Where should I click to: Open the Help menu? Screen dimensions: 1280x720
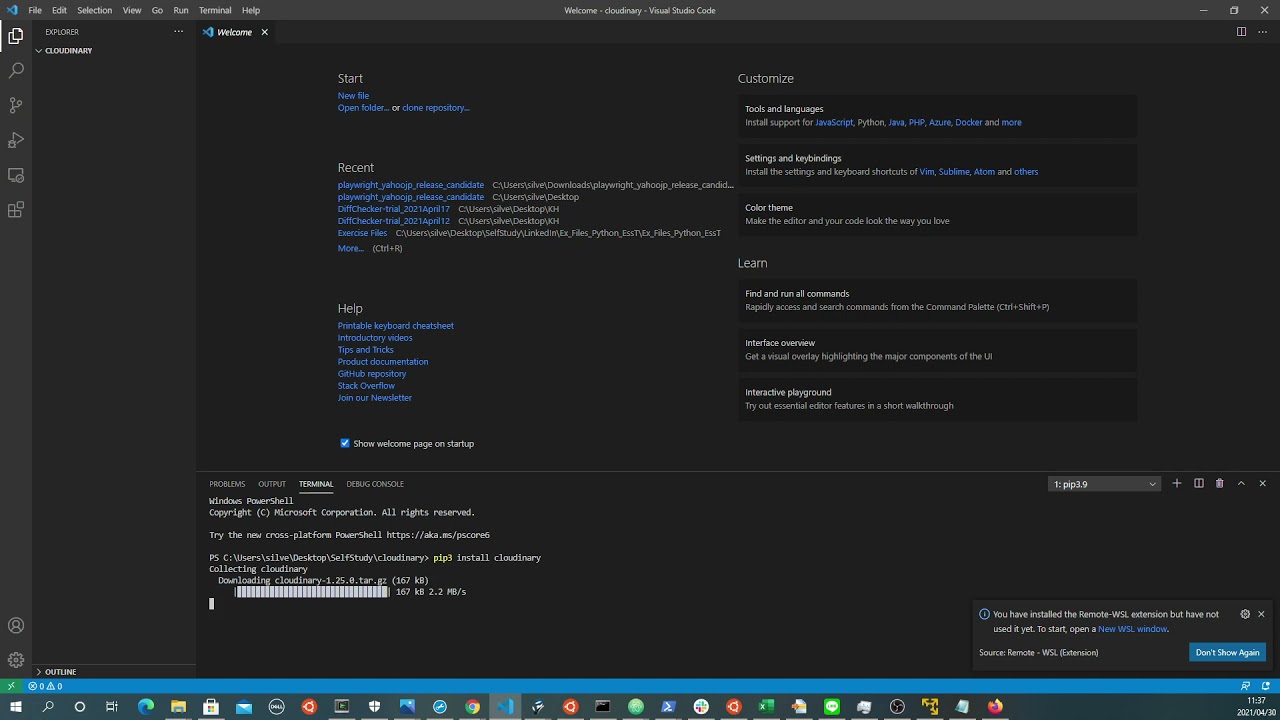click(x=251, y=10)
